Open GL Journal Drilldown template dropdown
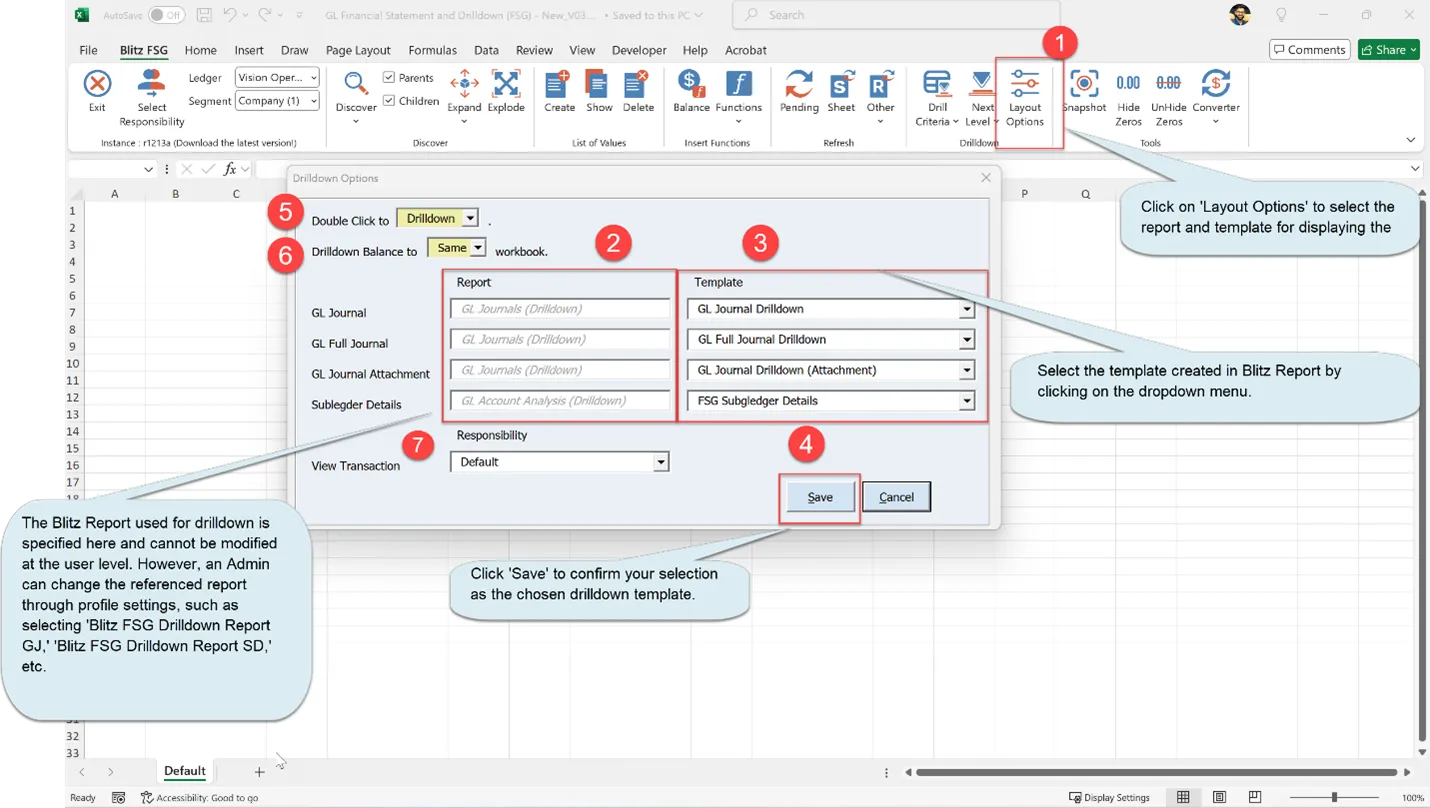This screenshot has height=808, width=1430. (x=967, y=310)
